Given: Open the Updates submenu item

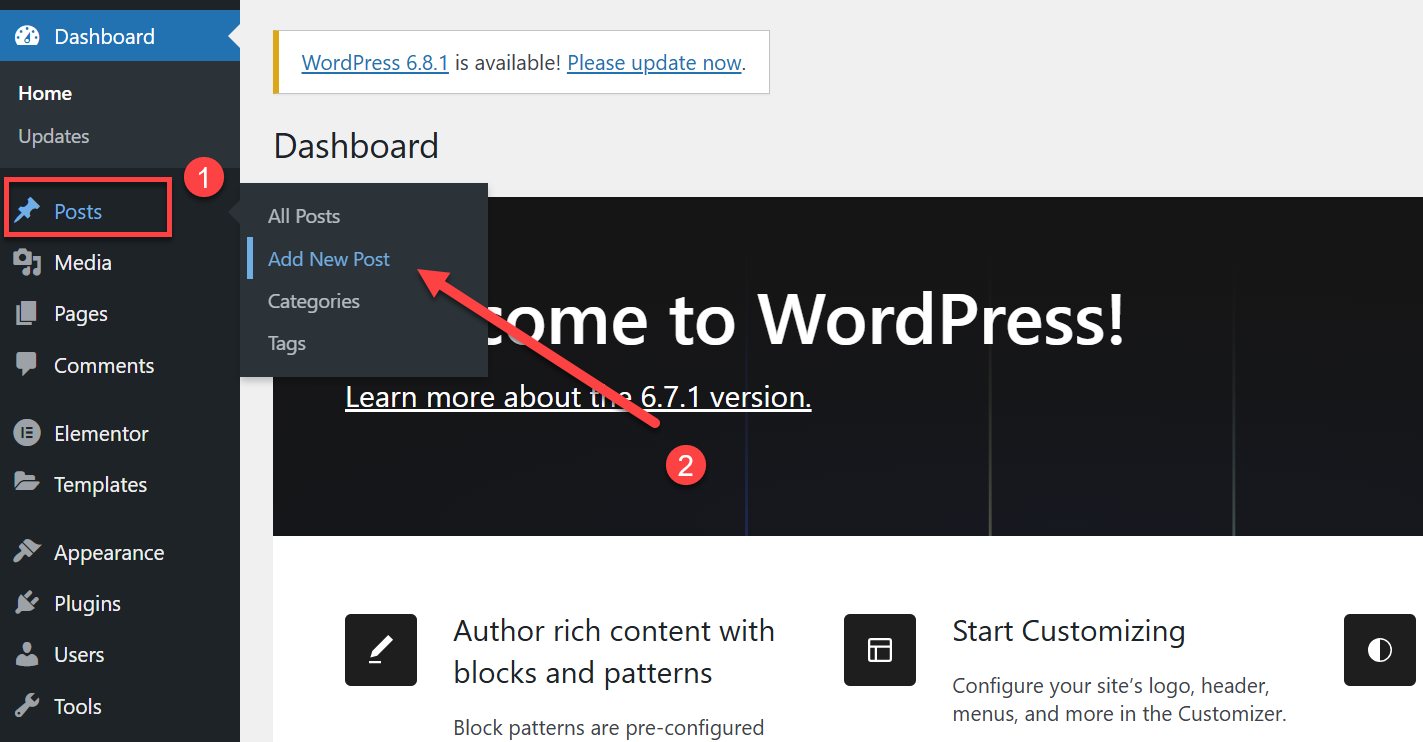Looking at the screenshot, I should pyautogui.click(x=54, y=136).
